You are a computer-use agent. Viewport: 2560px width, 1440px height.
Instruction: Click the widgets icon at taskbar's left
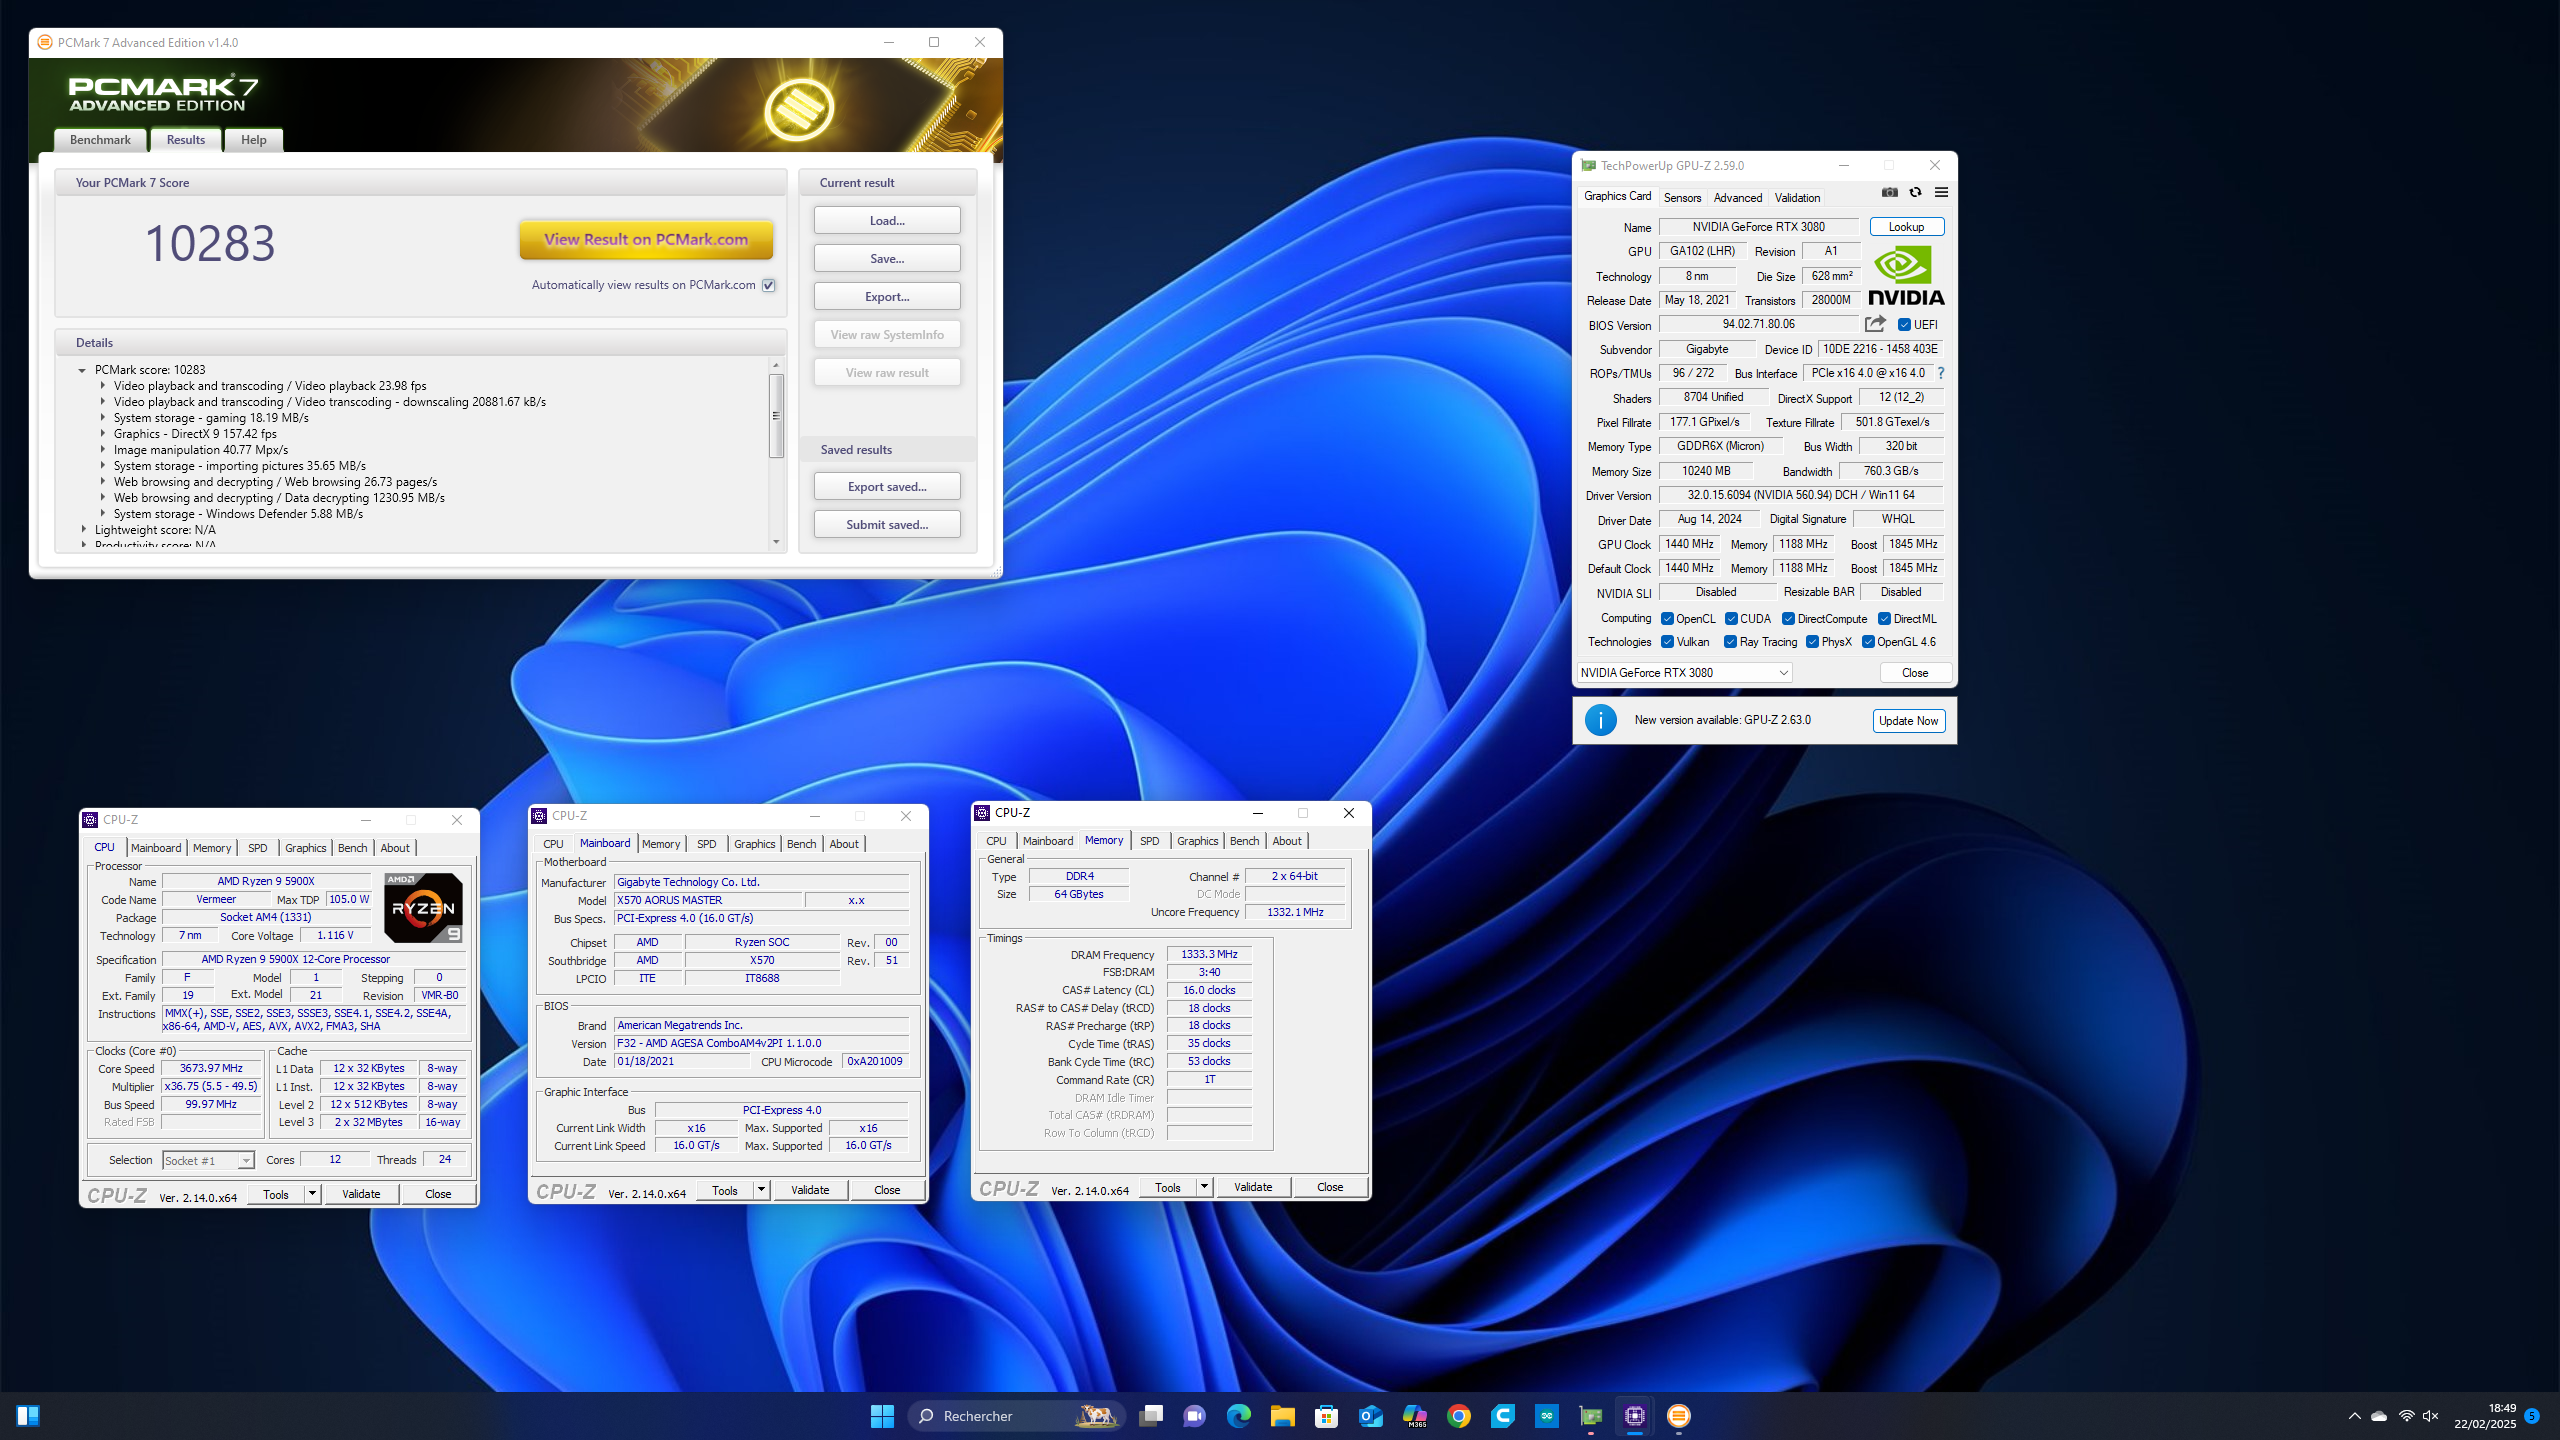coord(28,1416)
